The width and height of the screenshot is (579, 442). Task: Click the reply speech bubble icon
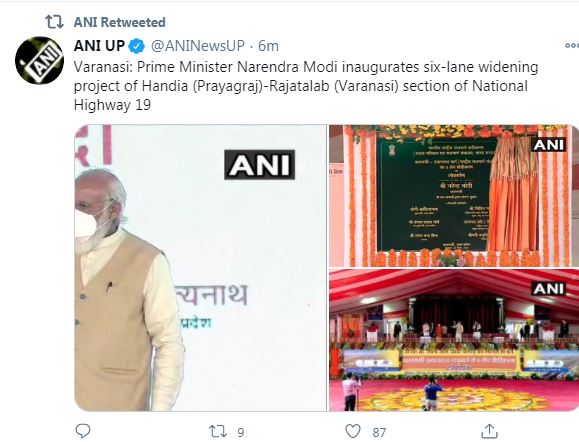click(x=83, y=431)
